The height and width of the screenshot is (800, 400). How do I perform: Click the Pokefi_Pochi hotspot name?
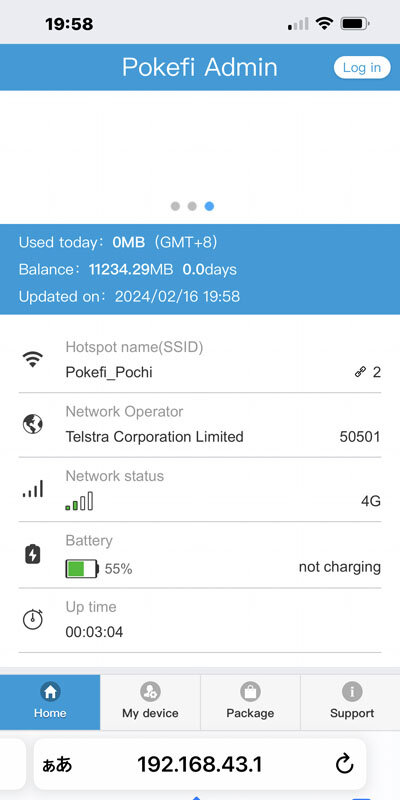point(109,372)
